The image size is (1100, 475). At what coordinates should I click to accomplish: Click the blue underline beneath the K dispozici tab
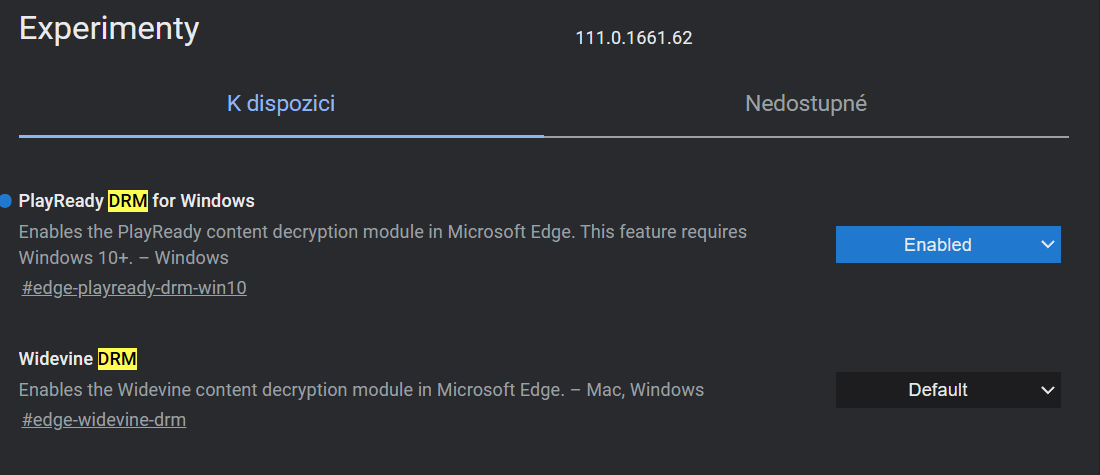click(281, 135)
